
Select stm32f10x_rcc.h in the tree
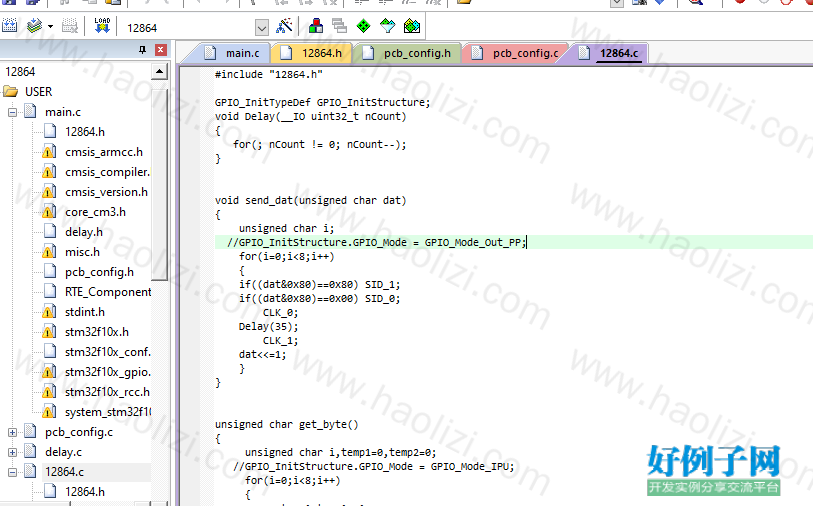tap(107, 392)
